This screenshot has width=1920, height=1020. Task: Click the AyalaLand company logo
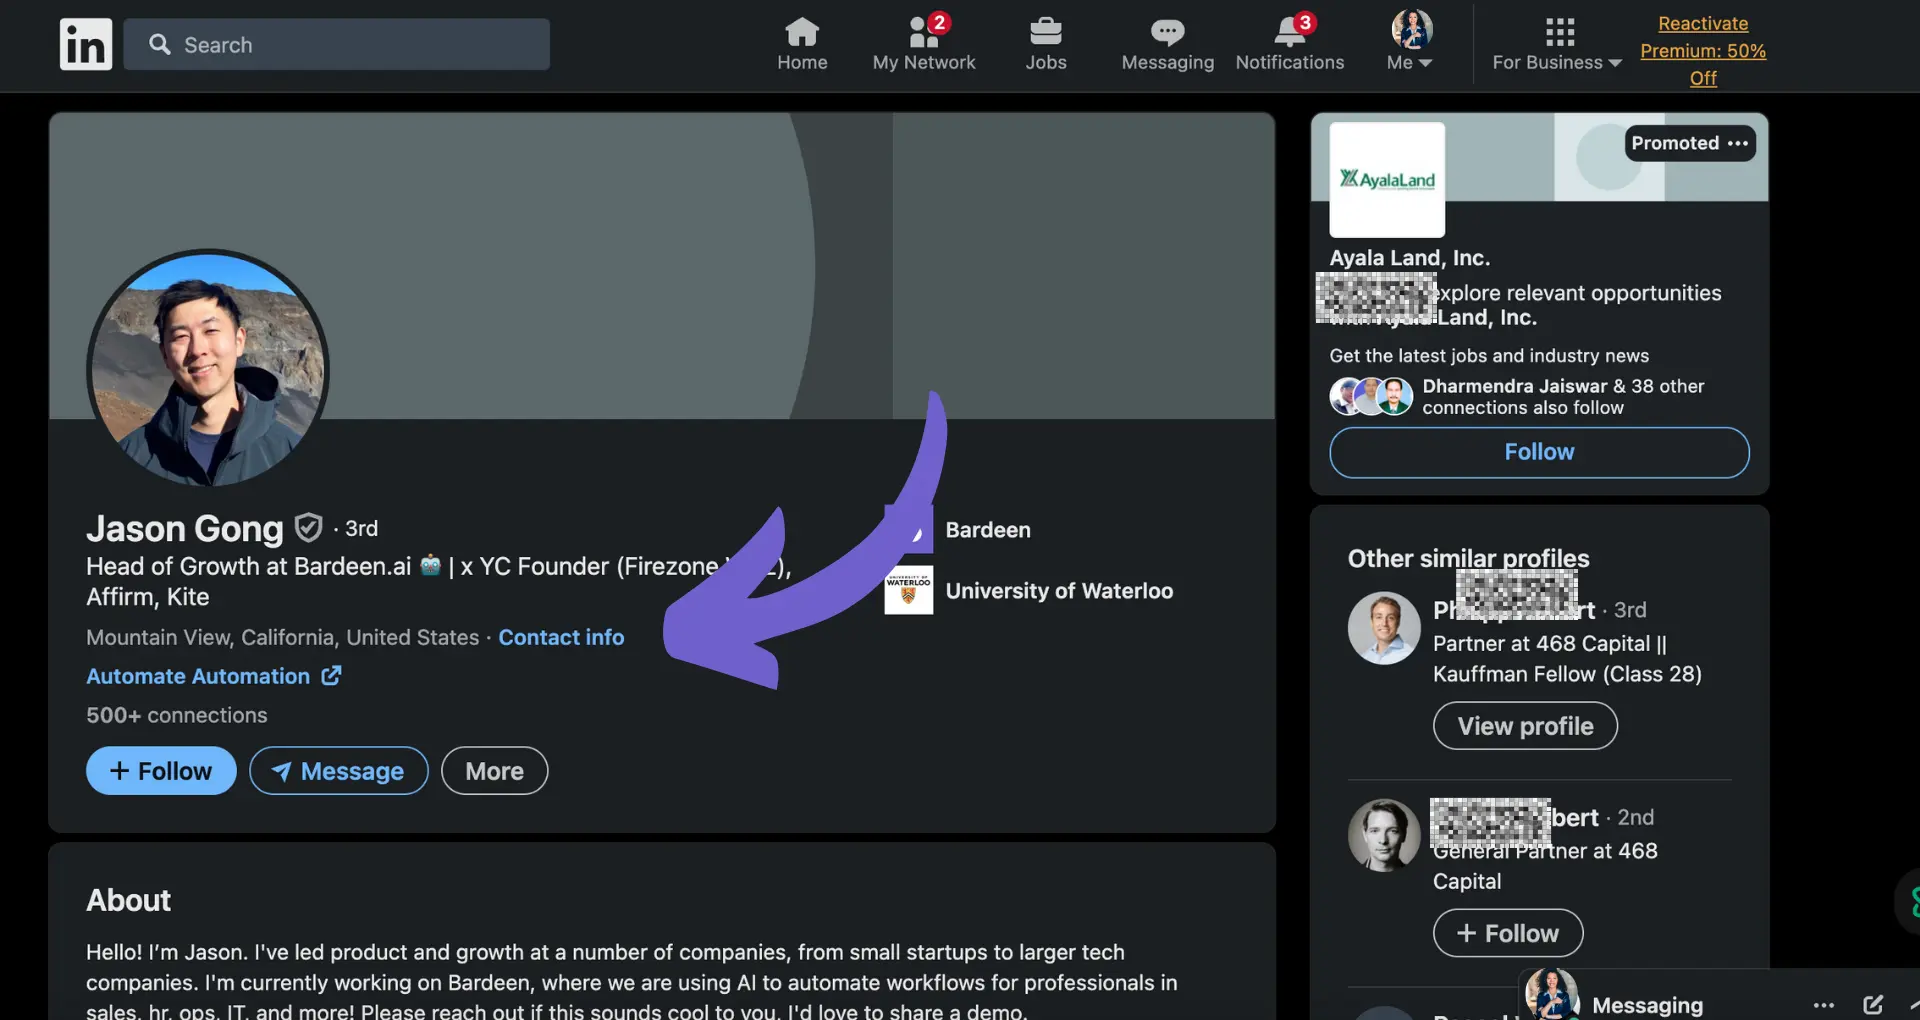(x=1387, y=179)
